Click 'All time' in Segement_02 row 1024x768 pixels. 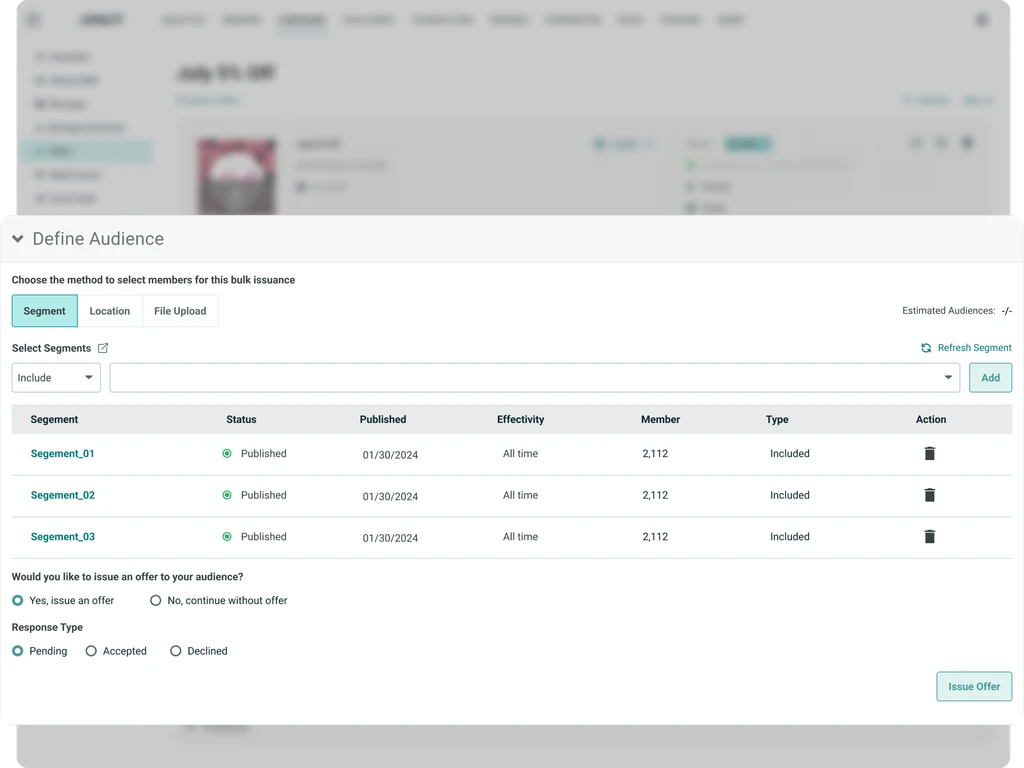coord(520,495)
